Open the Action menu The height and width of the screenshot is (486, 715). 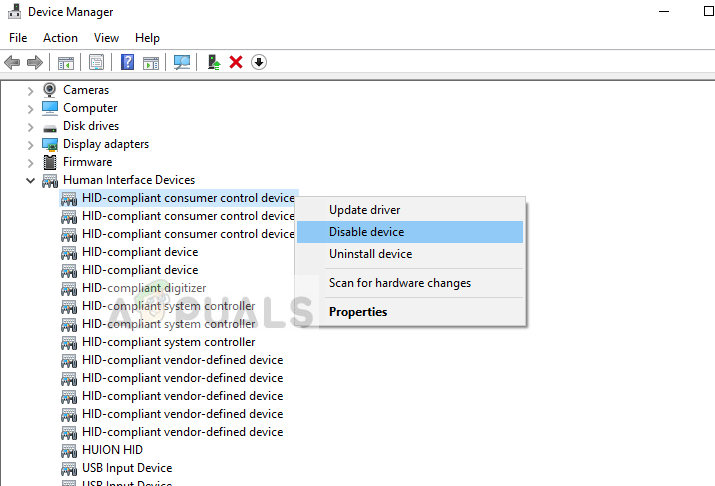click(x=60, y=38)
